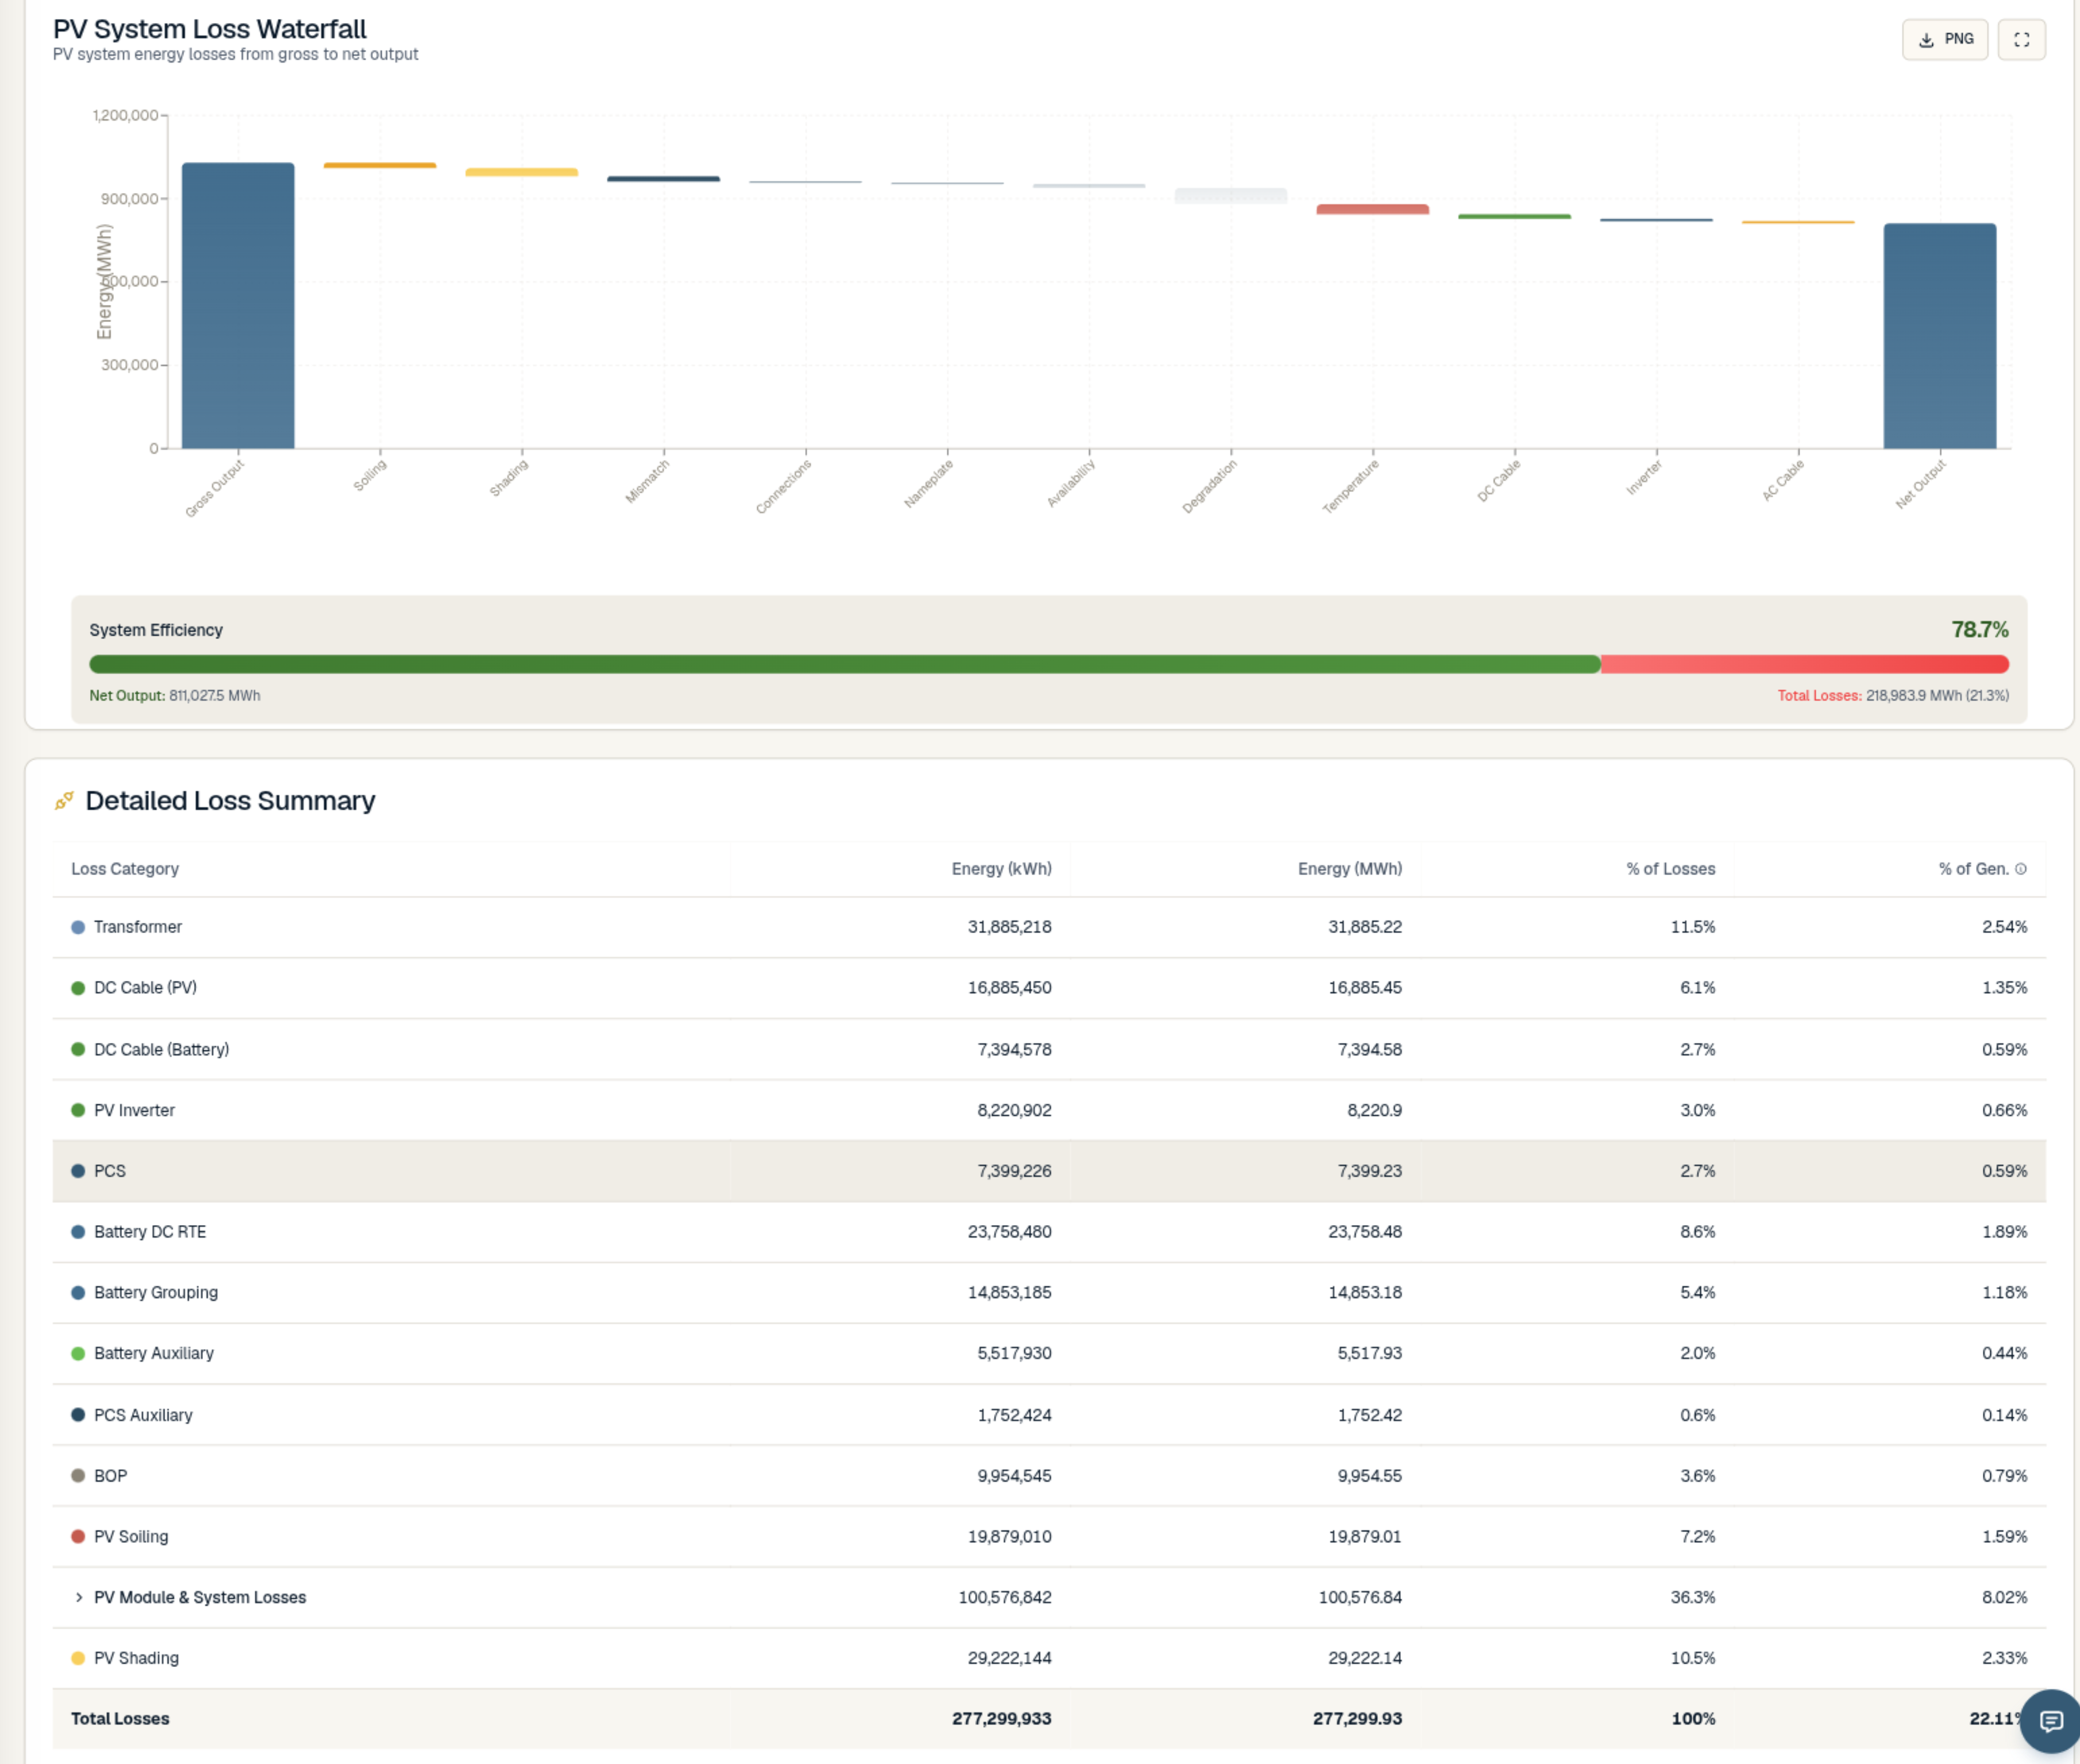Click the red Temperature loss bar
This screenshot has height=1764, width=2080.
click(x=1372, y=209)
